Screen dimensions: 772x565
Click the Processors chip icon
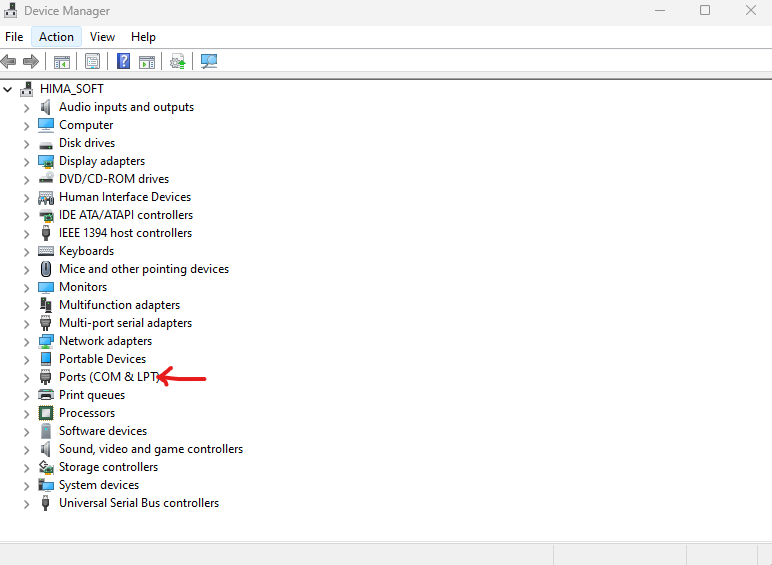click(x=46, y=413)
